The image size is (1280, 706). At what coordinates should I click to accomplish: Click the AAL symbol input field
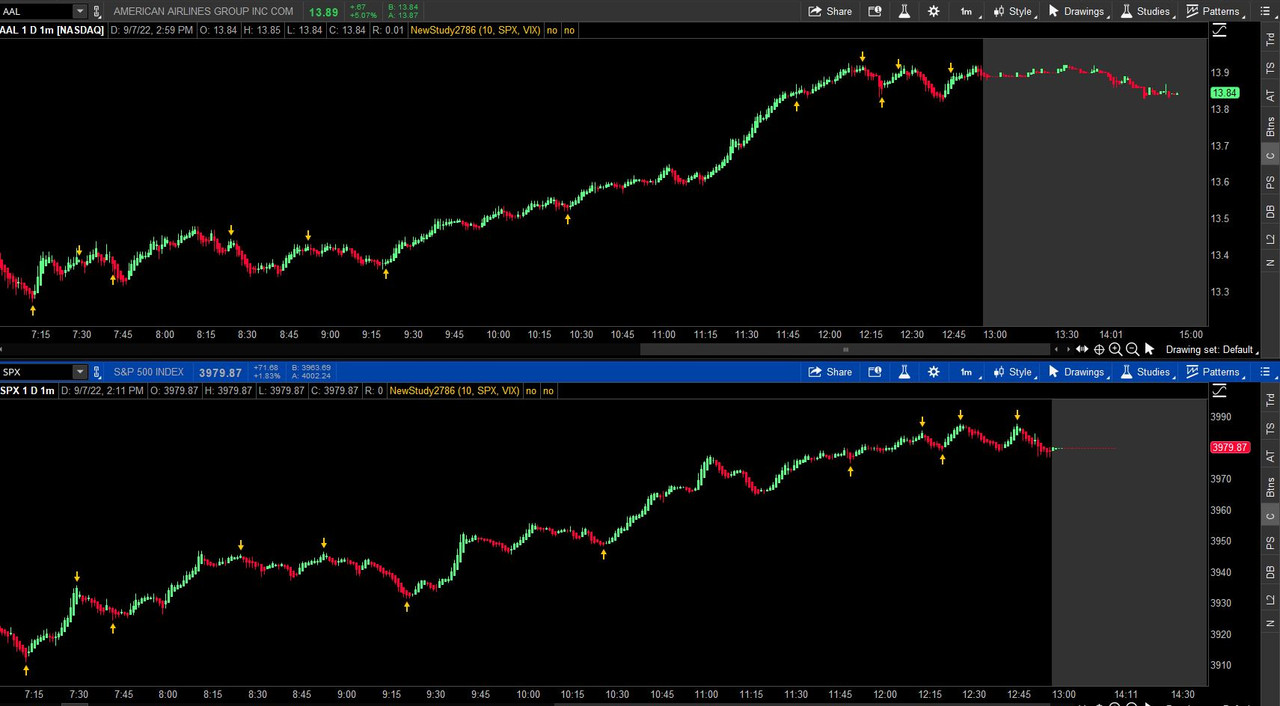pos(37,11)
